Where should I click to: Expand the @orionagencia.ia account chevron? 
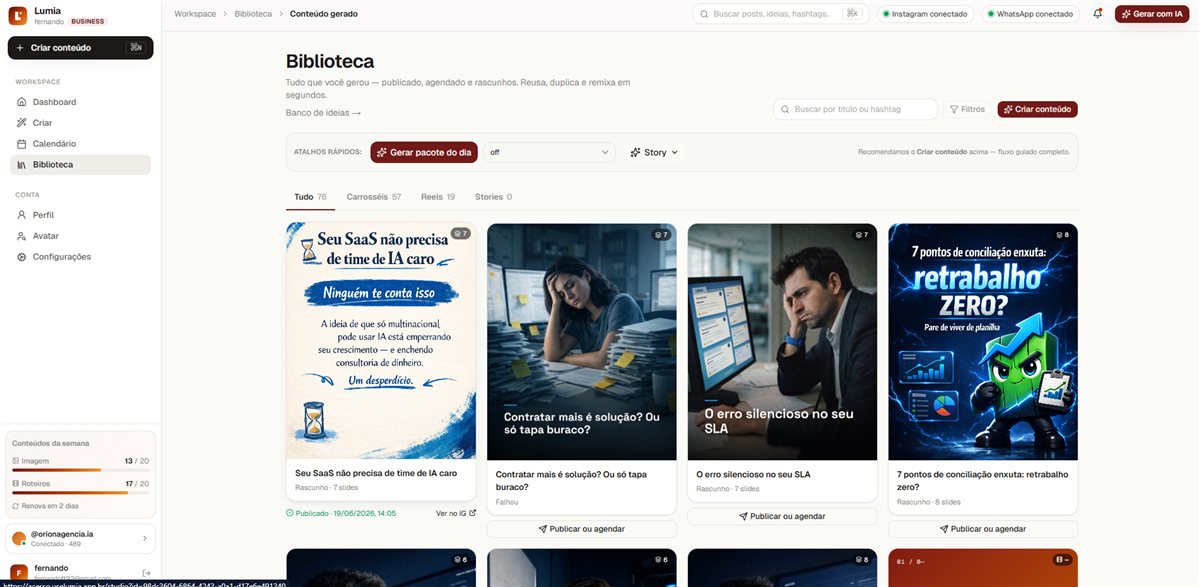pos(144,538)
